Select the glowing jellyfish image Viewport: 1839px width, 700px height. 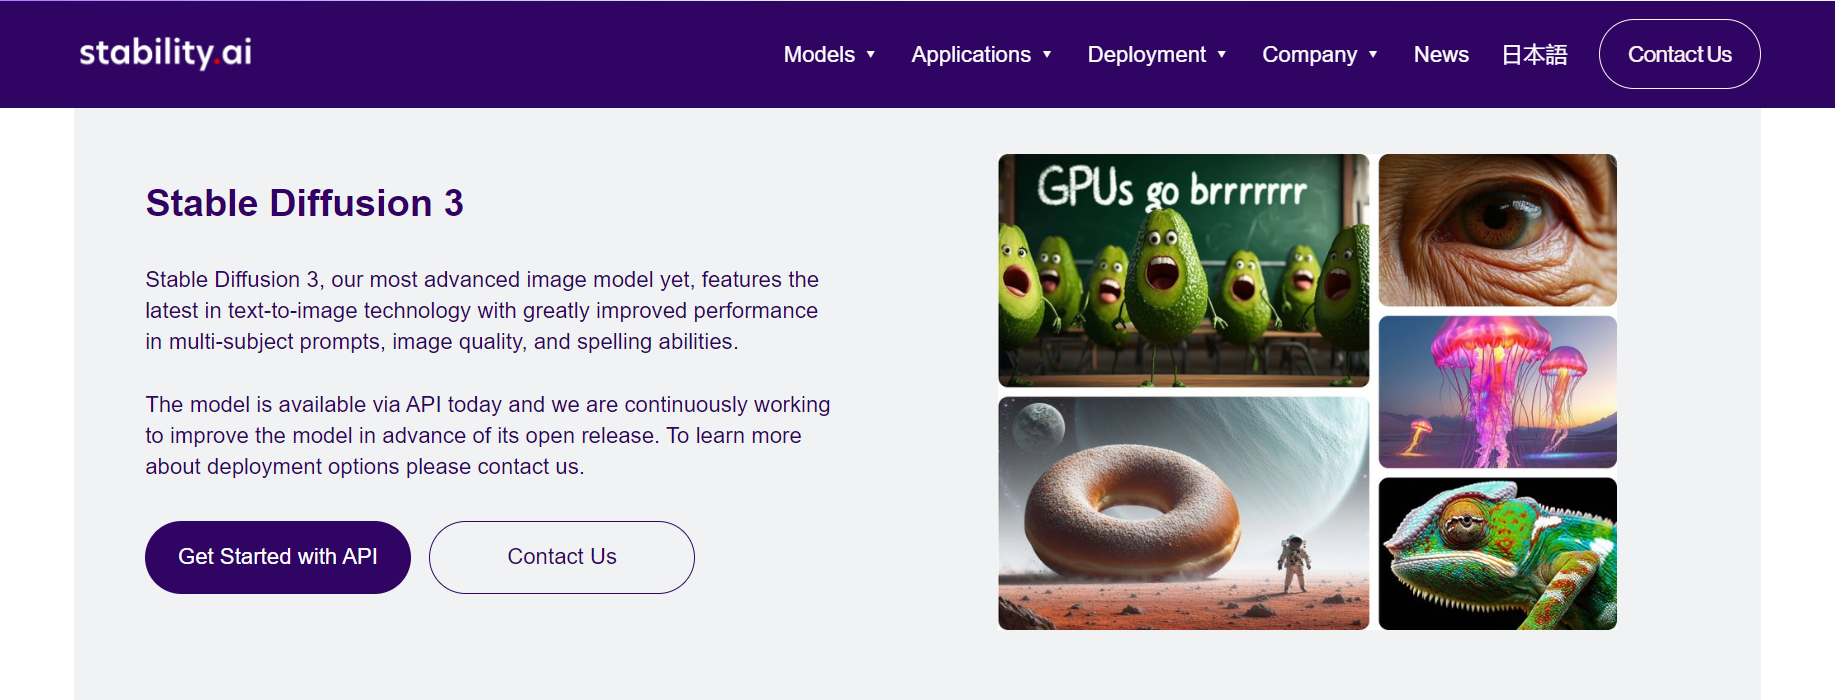coord(1497,392)
